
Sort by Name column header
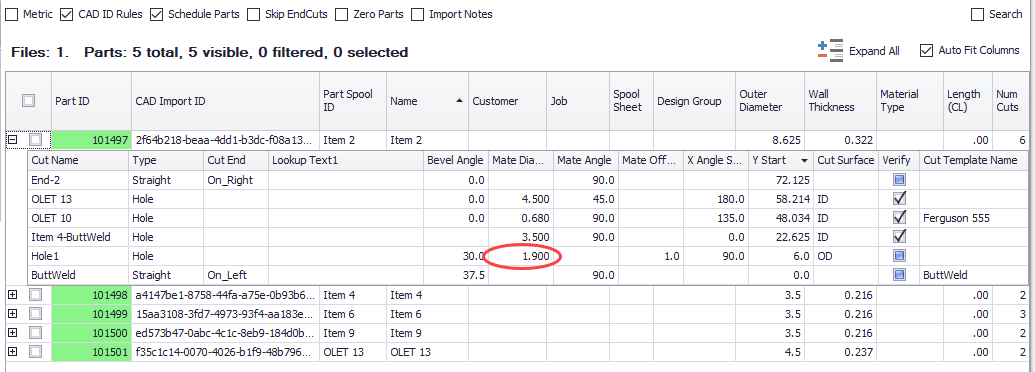pyautogui.click(x=427, y=101)
